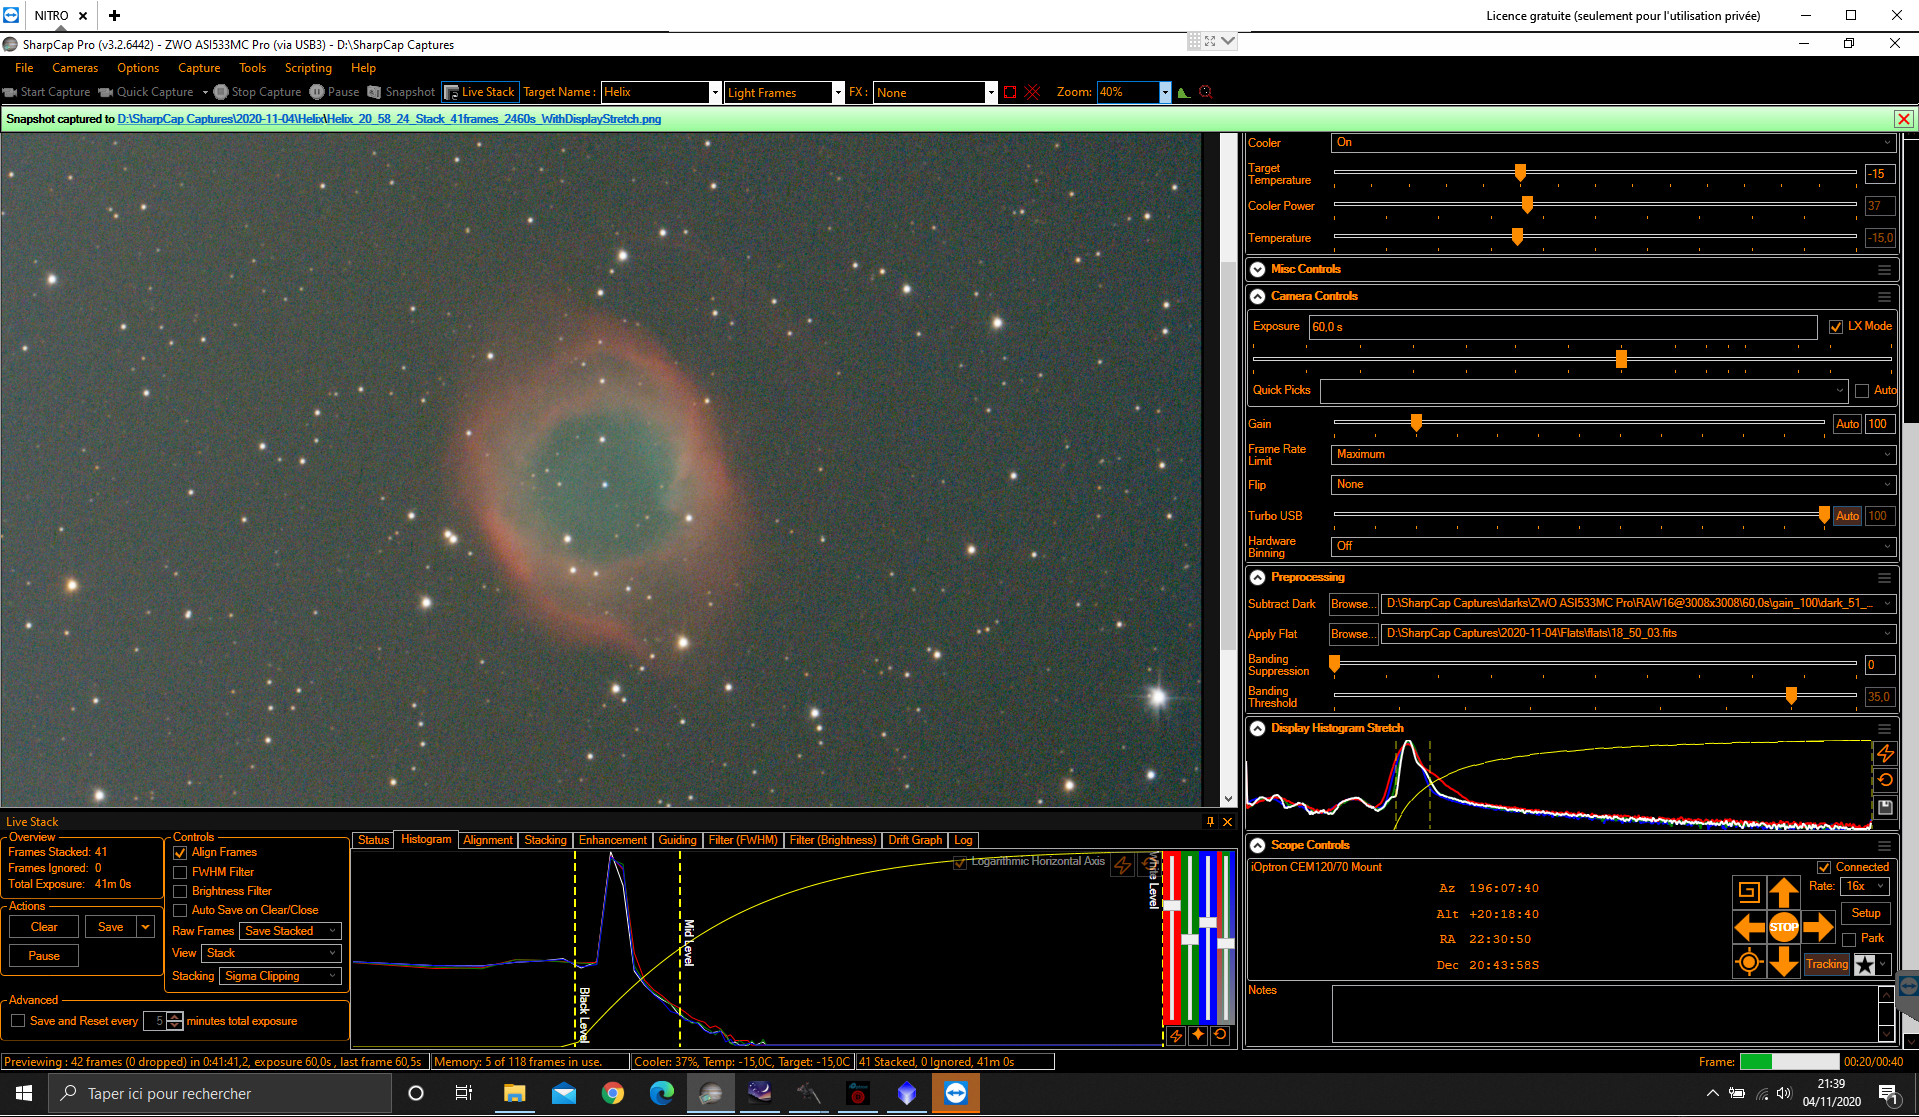1919x1117 pixels.
Task: Click the Snapshot toolbar button
Action: pyautogui.click(x=401, y=92)
